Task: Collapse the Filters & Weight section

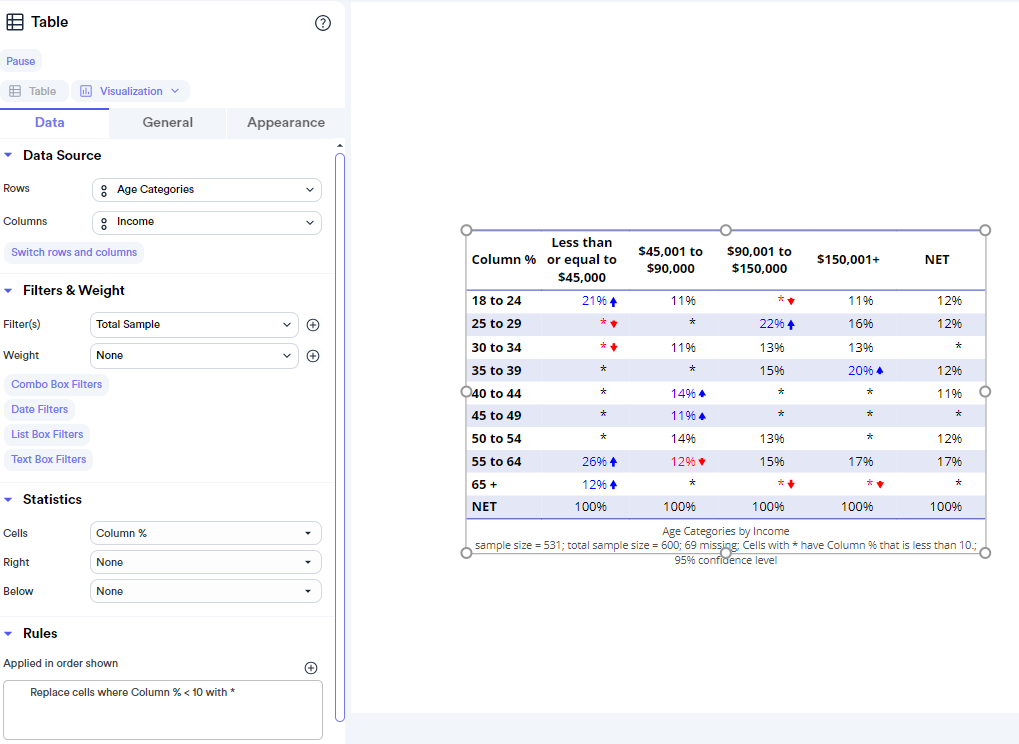Action: pyautogui.click(x=8, y=290)
